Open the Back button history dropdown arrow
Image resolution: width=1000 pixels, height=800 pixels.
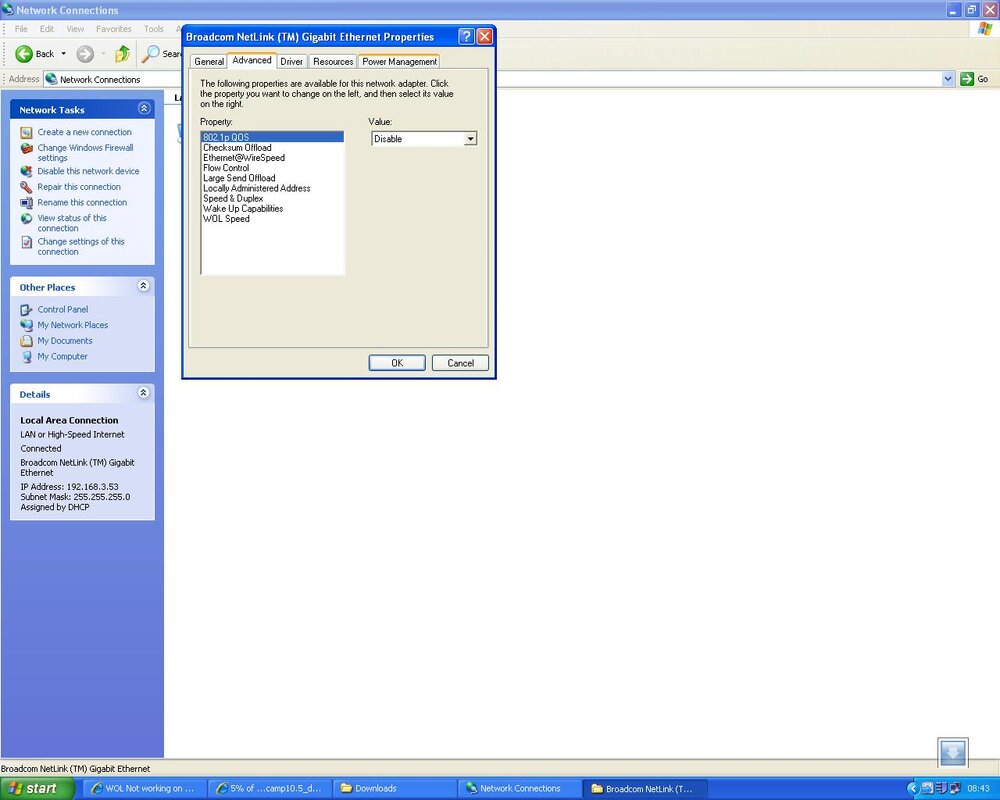64,54
